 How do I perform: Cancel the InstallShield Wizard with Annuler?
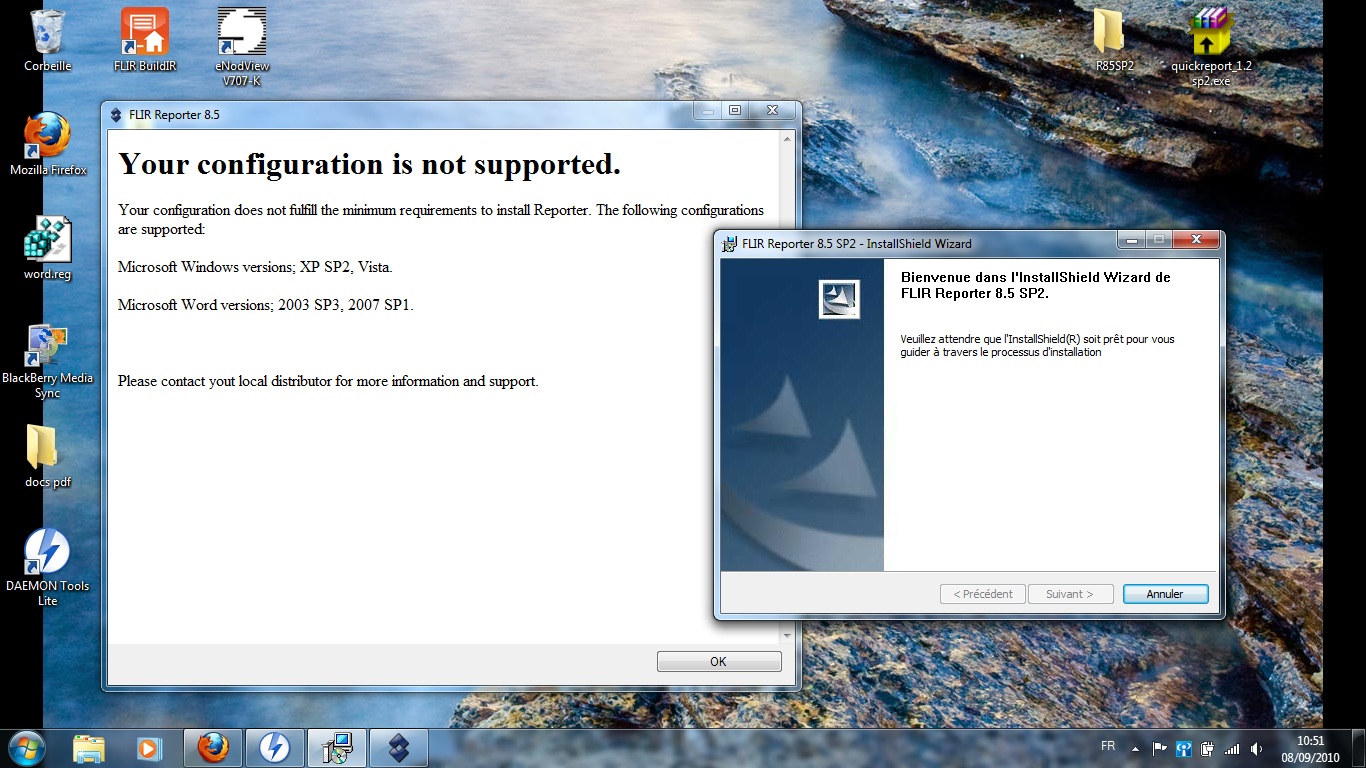(x=1164, y=593)
